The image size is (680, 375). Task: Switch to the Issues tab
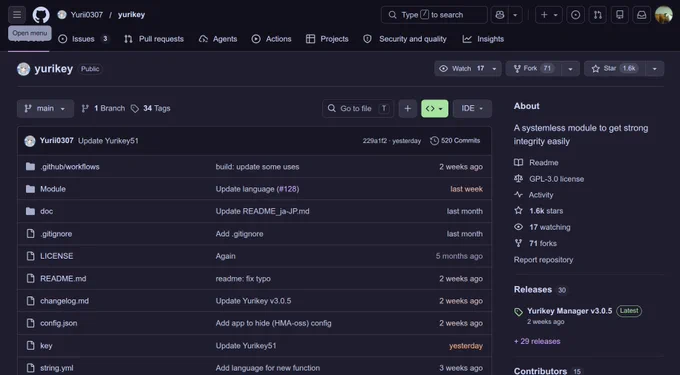click(83, 39)
